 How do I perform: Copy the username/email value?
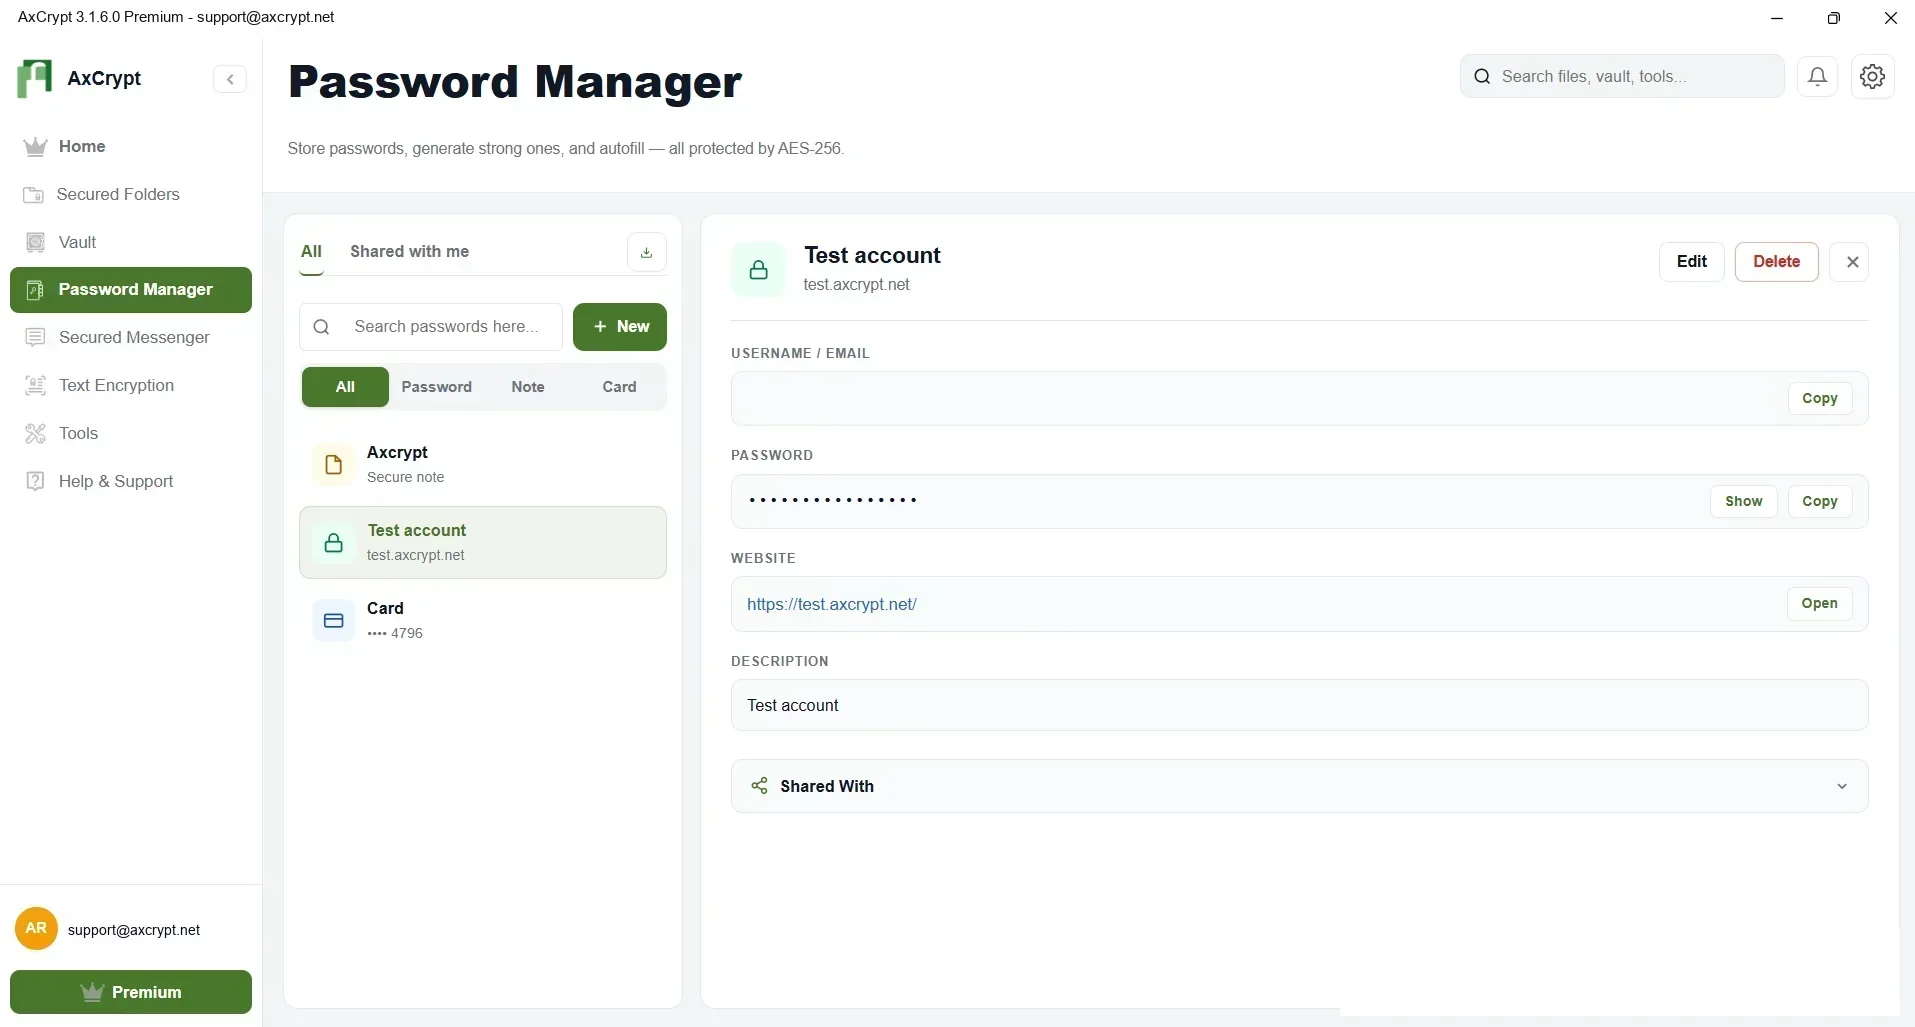coord(1820,398)
